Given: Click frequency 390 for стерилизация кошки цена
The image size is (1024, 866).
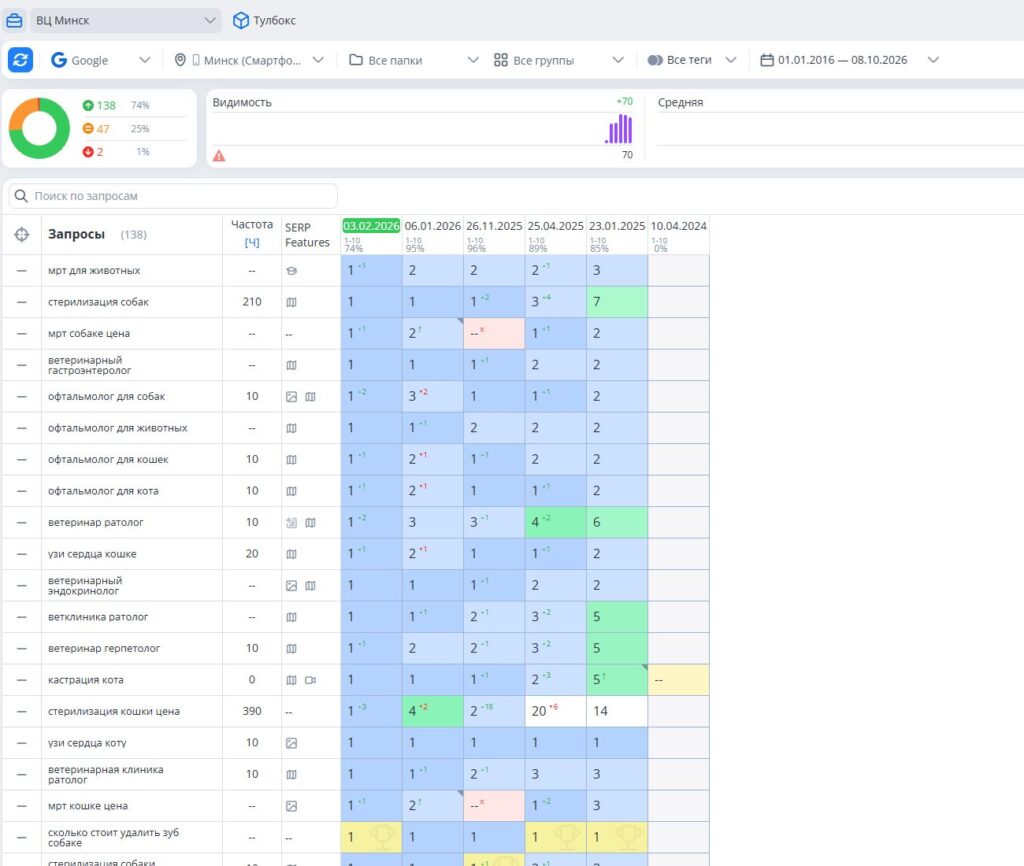Looking at the screenshot, I should coord(252,711).
